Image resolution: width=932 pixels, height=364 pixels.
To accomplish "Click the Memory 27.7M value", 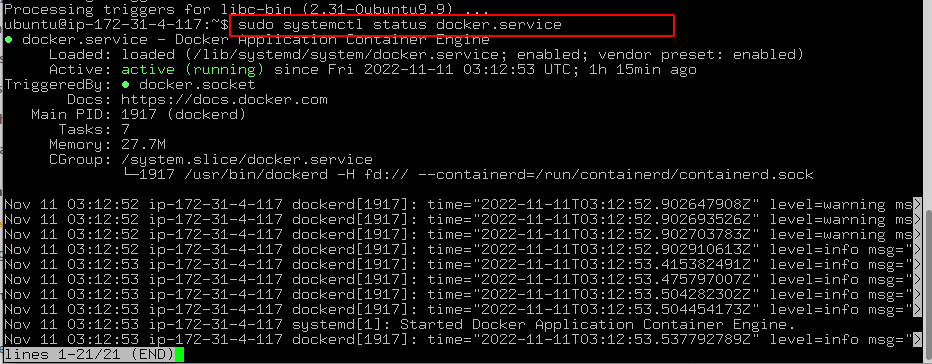I will tap(143, 145).
